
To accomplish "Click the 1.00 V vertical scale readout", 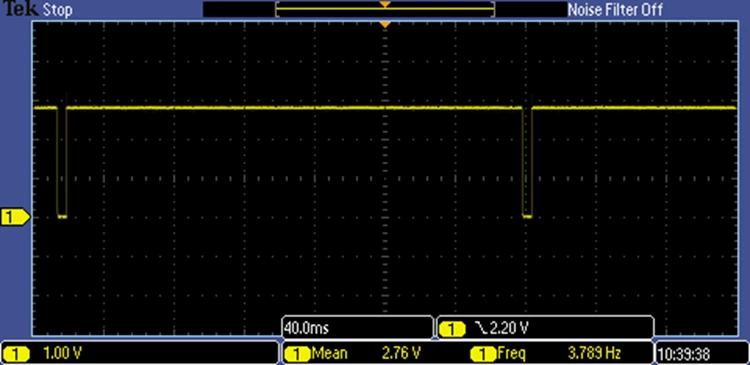I will (62, 354).
